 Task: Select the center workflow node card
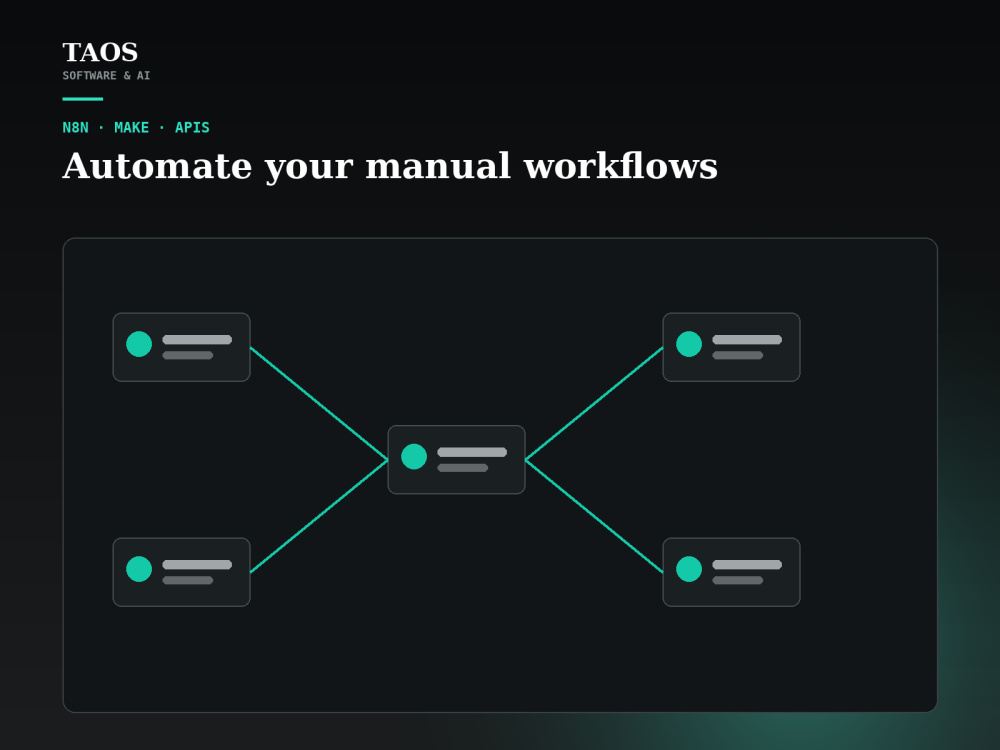(457, 460)
